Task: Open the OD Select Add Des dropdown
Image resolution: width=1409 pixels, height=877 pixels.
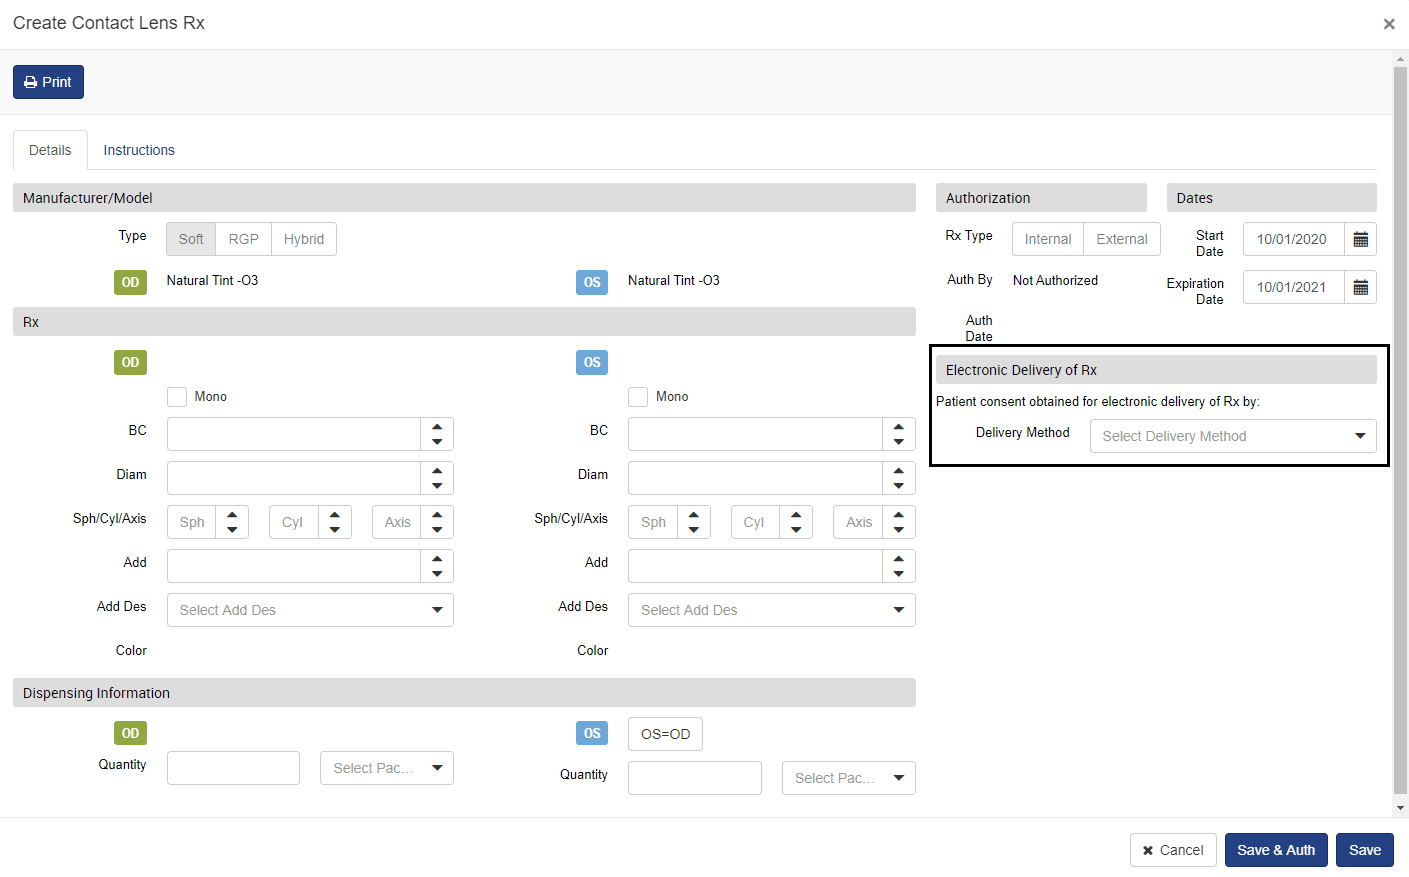Action: tap(310, 610)
